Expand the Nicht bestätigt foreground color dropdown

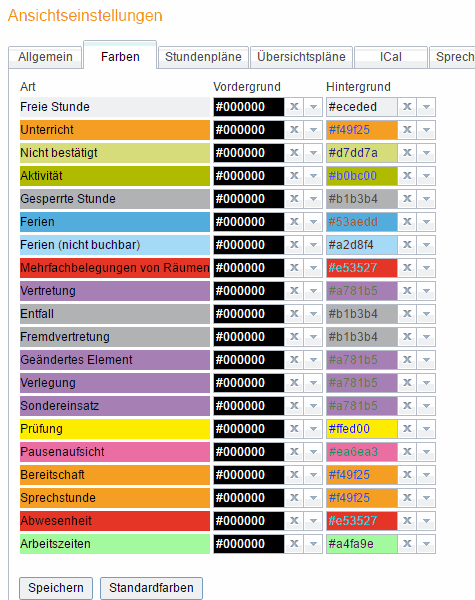click(x=313, y=153)
